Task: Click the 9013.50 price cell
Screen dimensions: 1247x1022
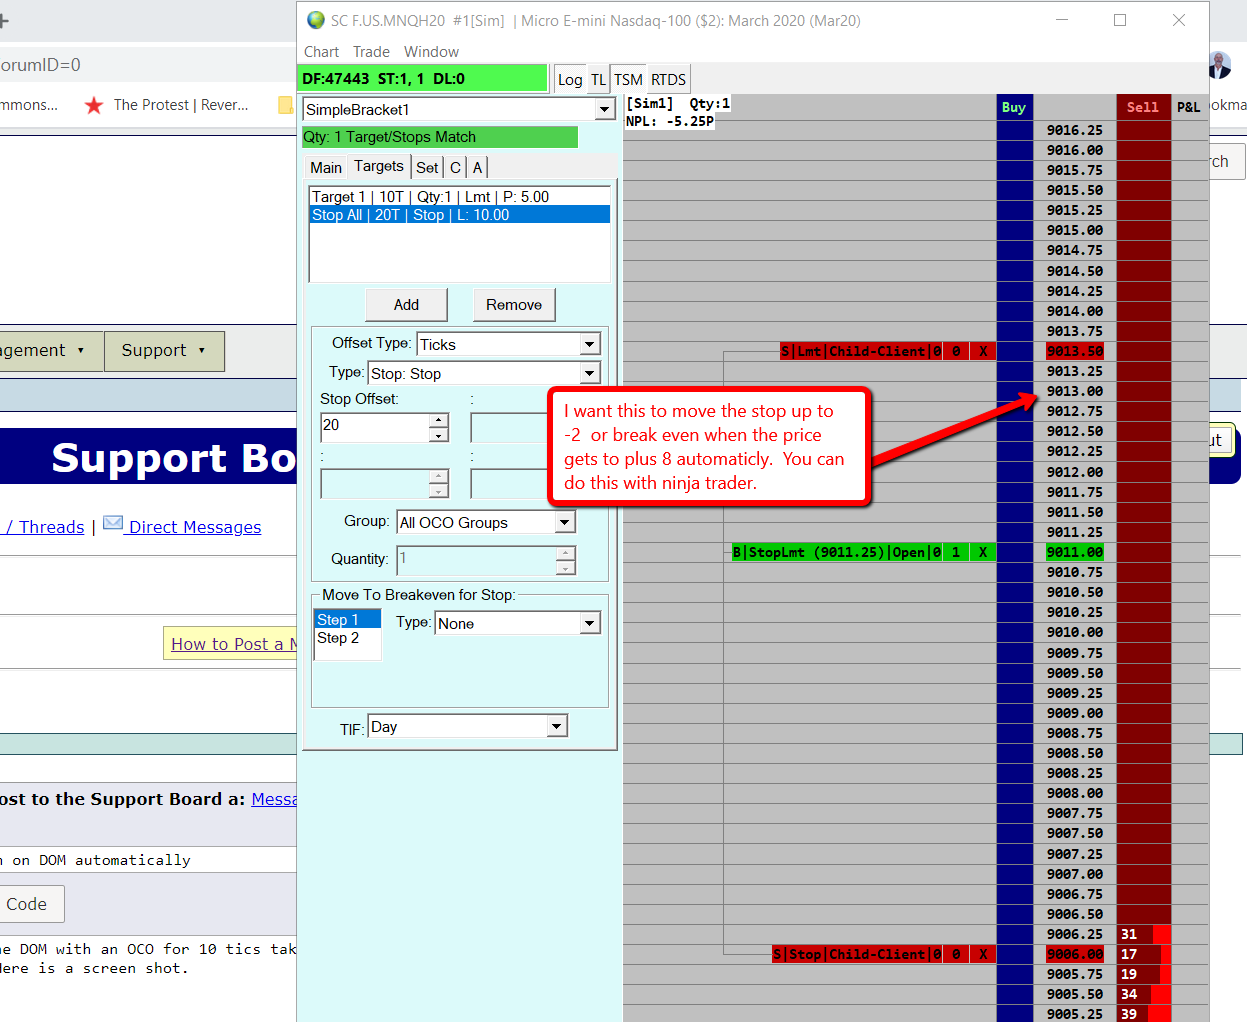Action: [x=1075, y=351]
